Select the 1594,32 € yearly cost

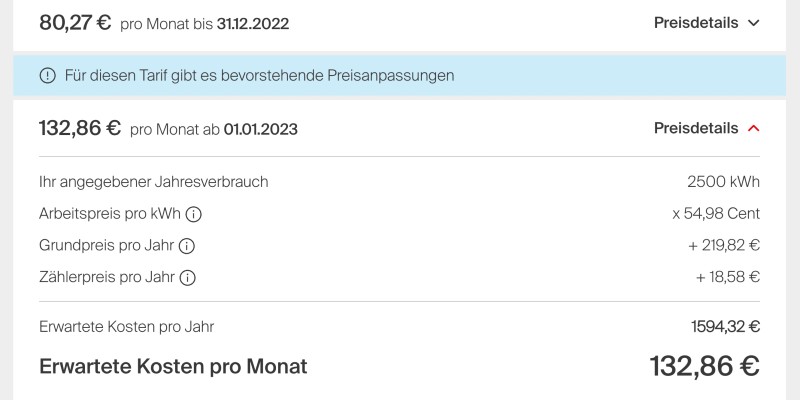[726, 327]
